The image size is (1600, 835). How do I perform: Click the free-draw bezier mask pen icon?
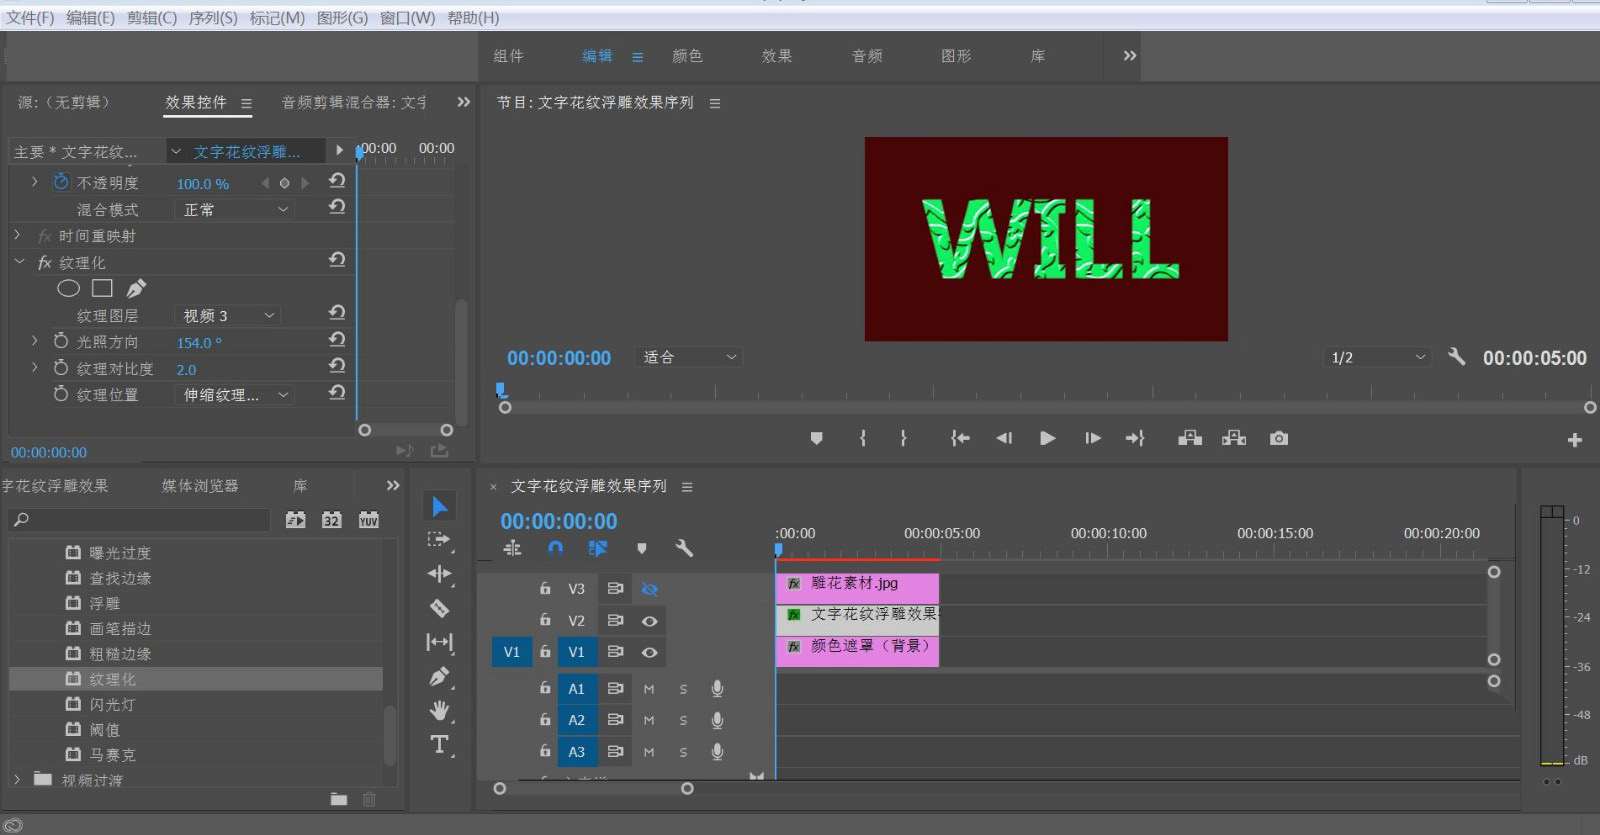[x=136, y=289]
